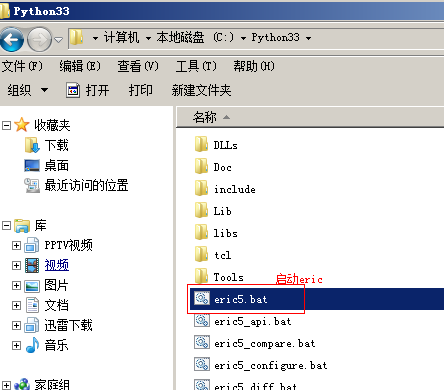Click the Python33 title bar folder icon
This screenshot has width=444, height=390.
click(5, 11)
